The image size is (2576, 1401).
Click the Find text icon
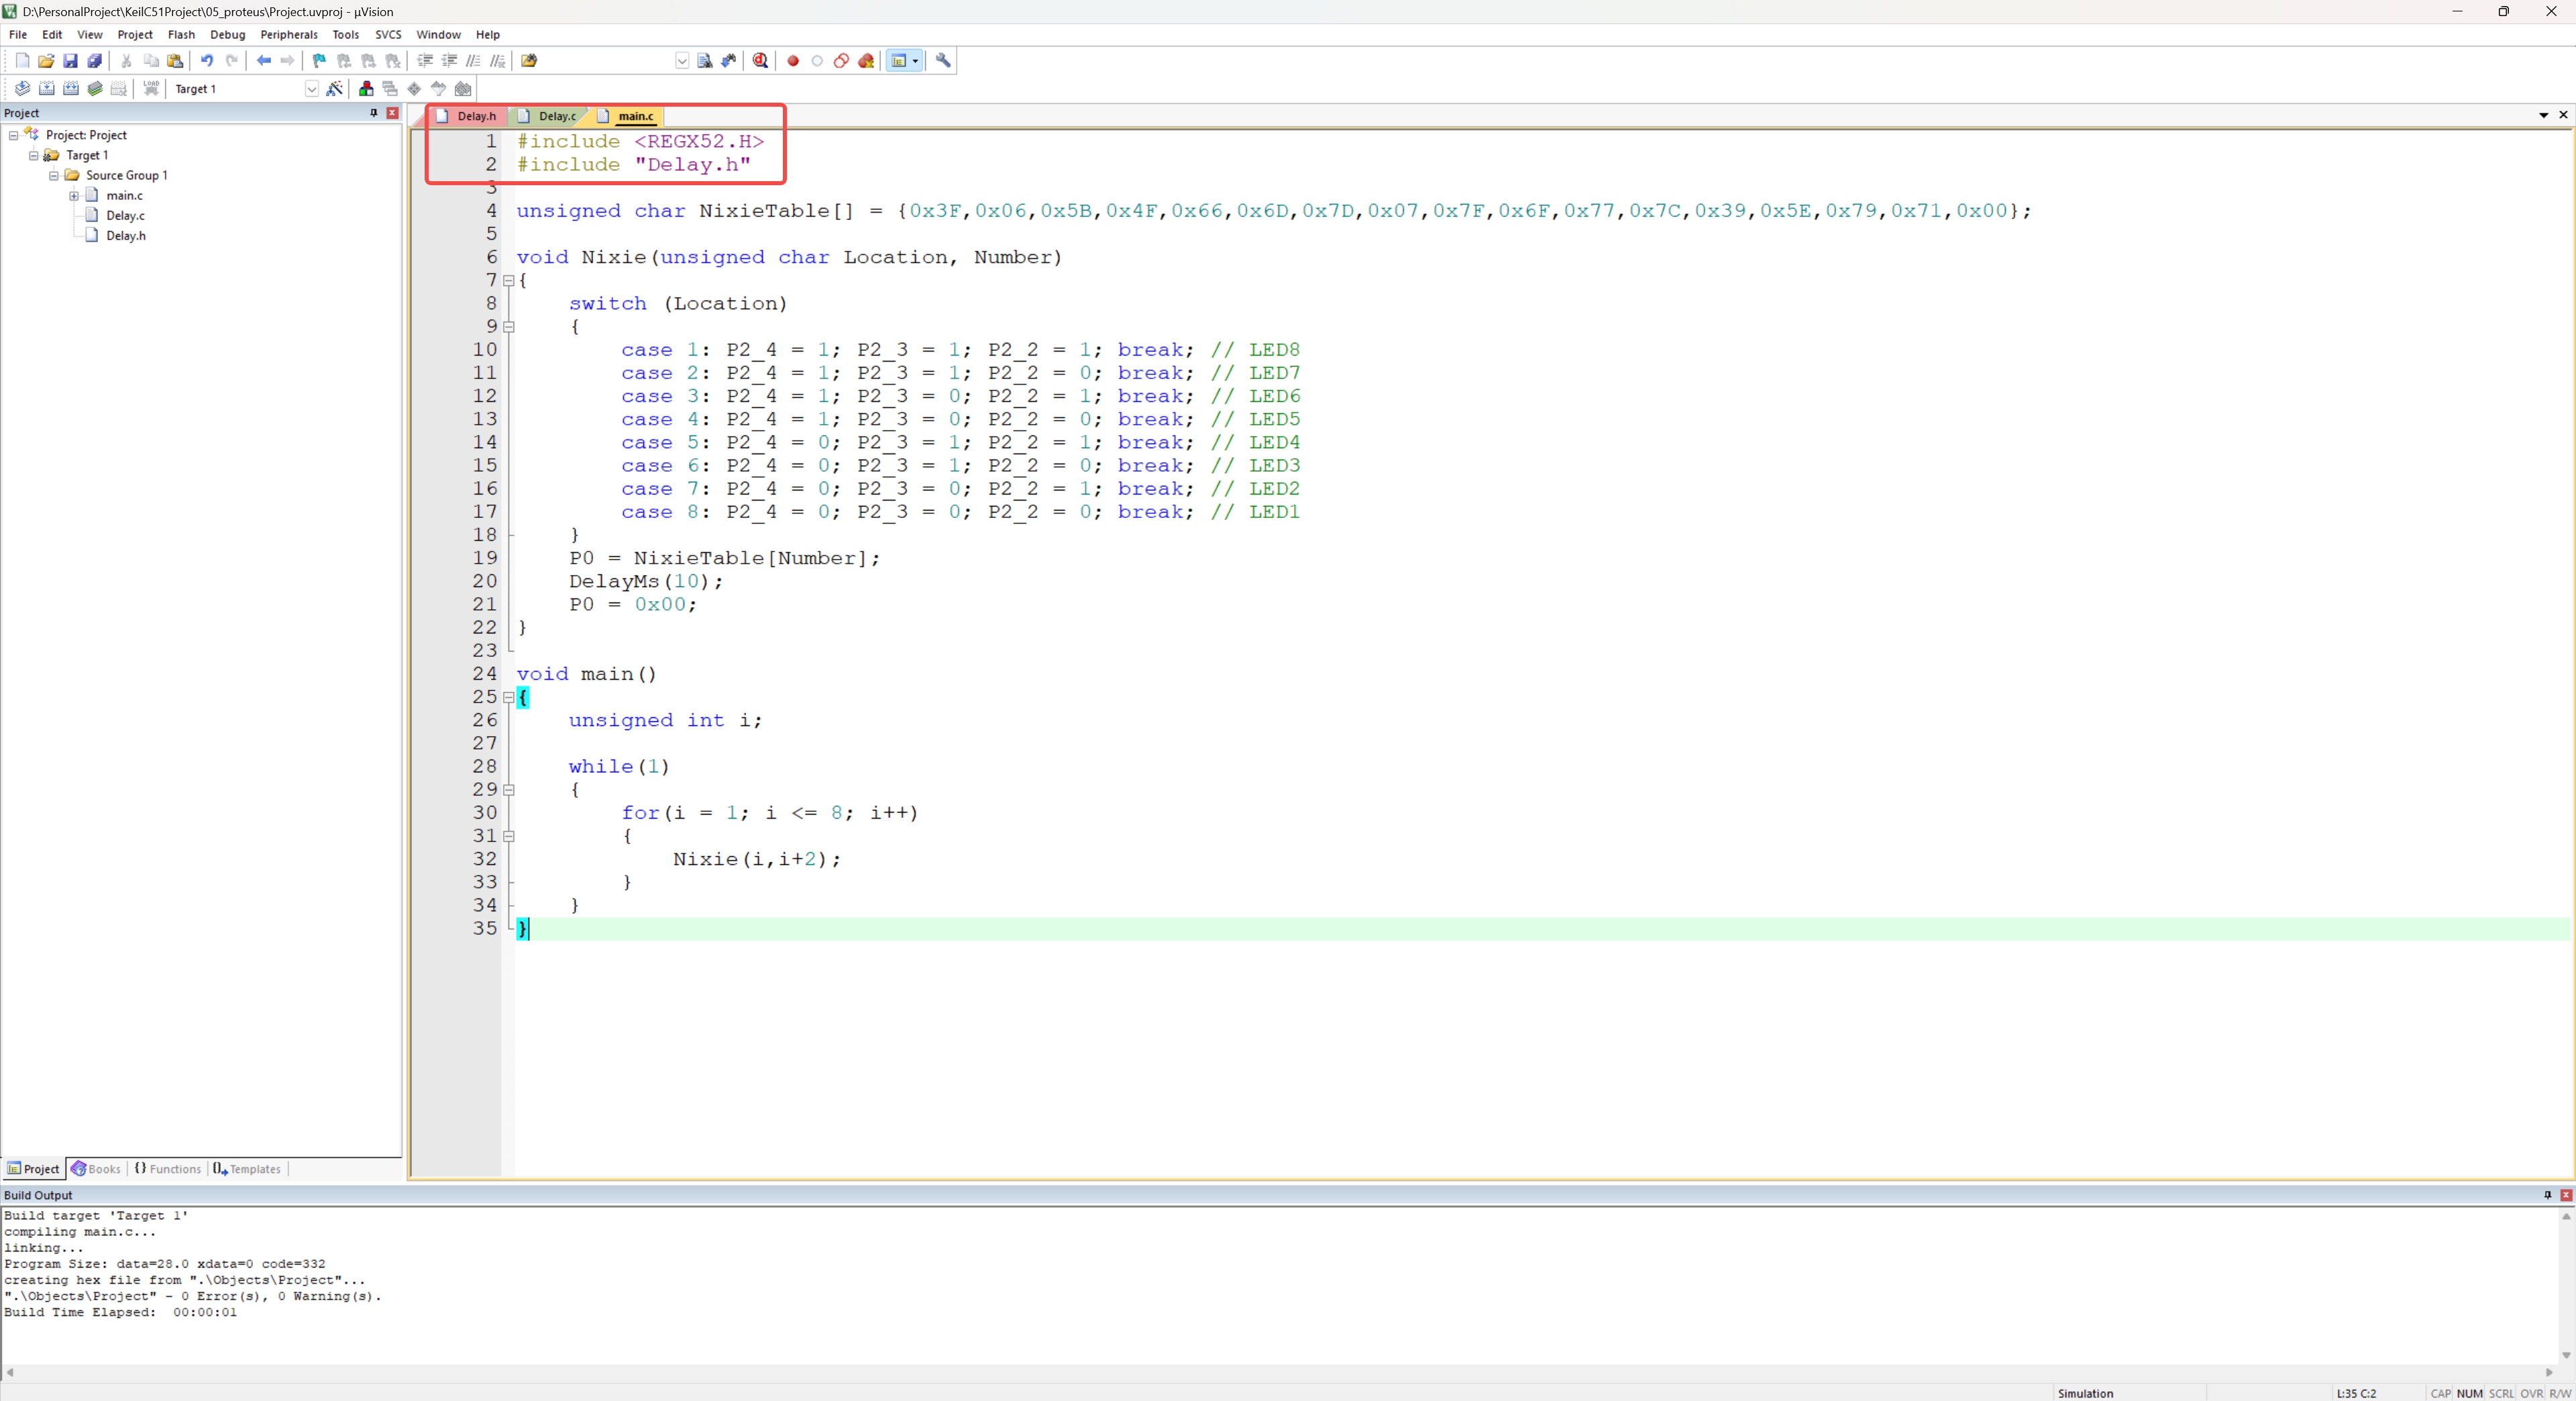click(x=705, y=61)
